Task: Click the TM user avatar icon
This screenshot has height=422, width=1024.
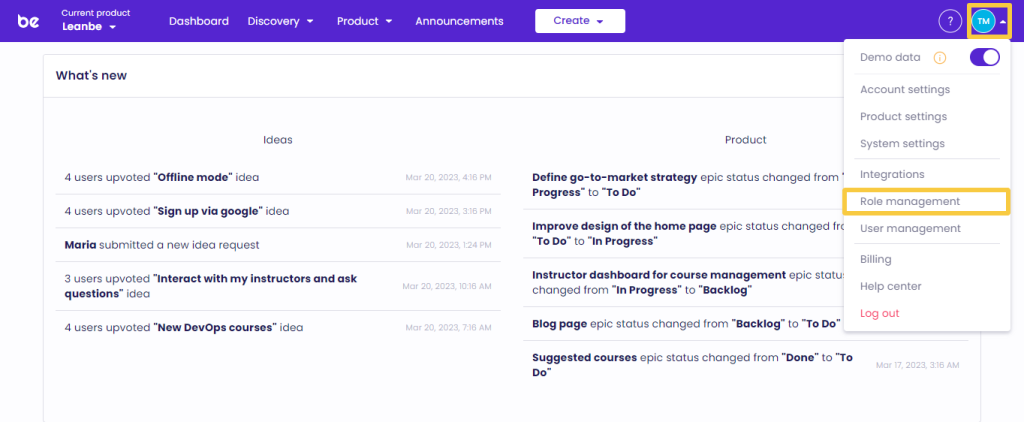Action: pyautogui.click(x=983, y=21)
